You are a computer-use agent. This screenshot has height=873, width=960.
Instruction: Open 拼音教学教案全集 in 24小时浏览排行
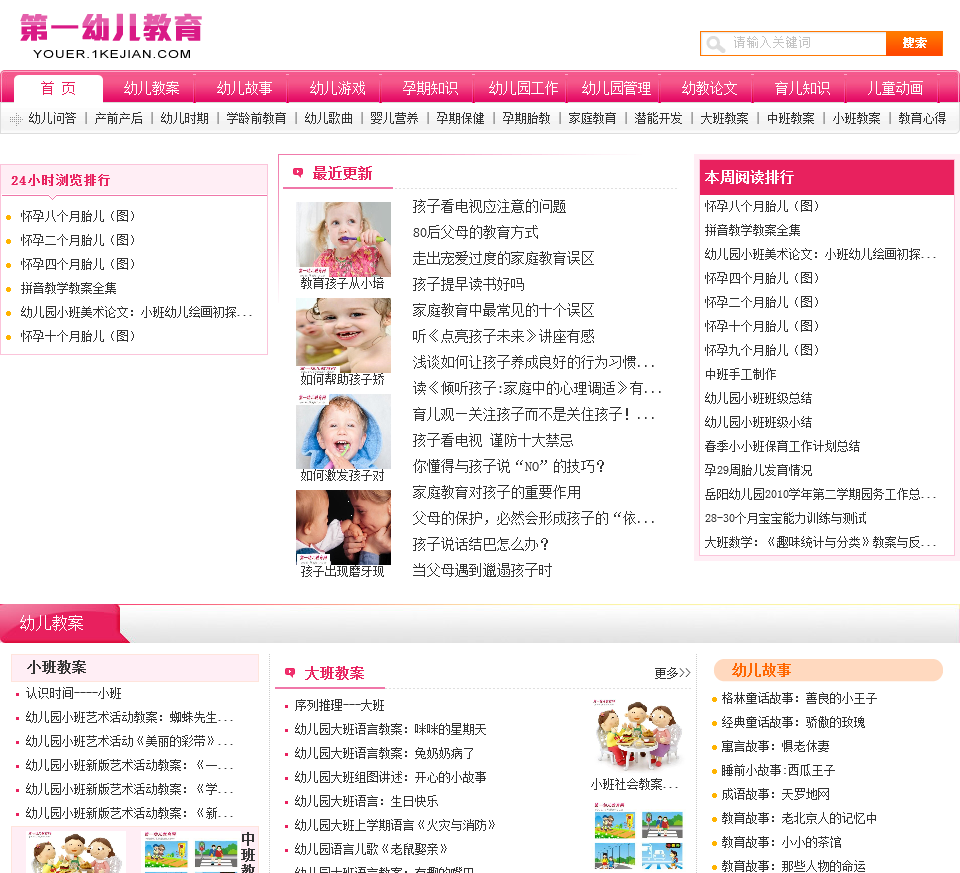click(69, 288)
